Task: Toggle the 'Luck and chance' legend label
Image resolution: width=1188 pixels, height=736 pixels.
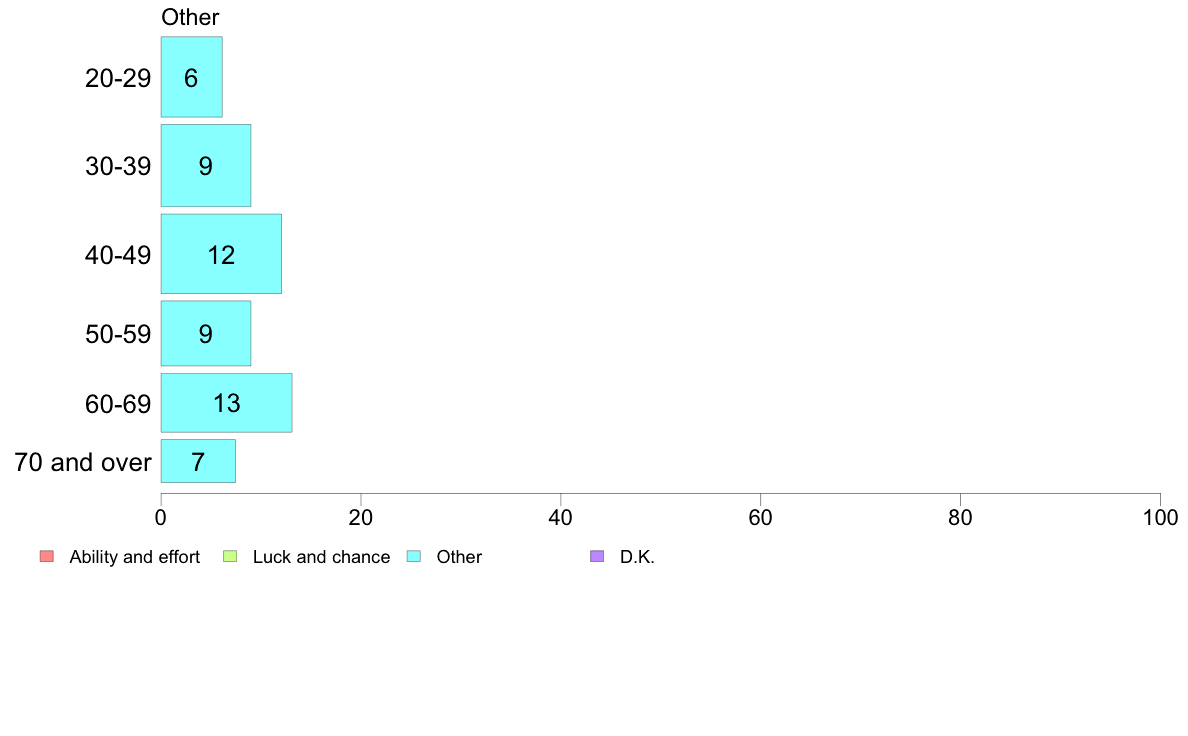Action: (x=321, y=557)
